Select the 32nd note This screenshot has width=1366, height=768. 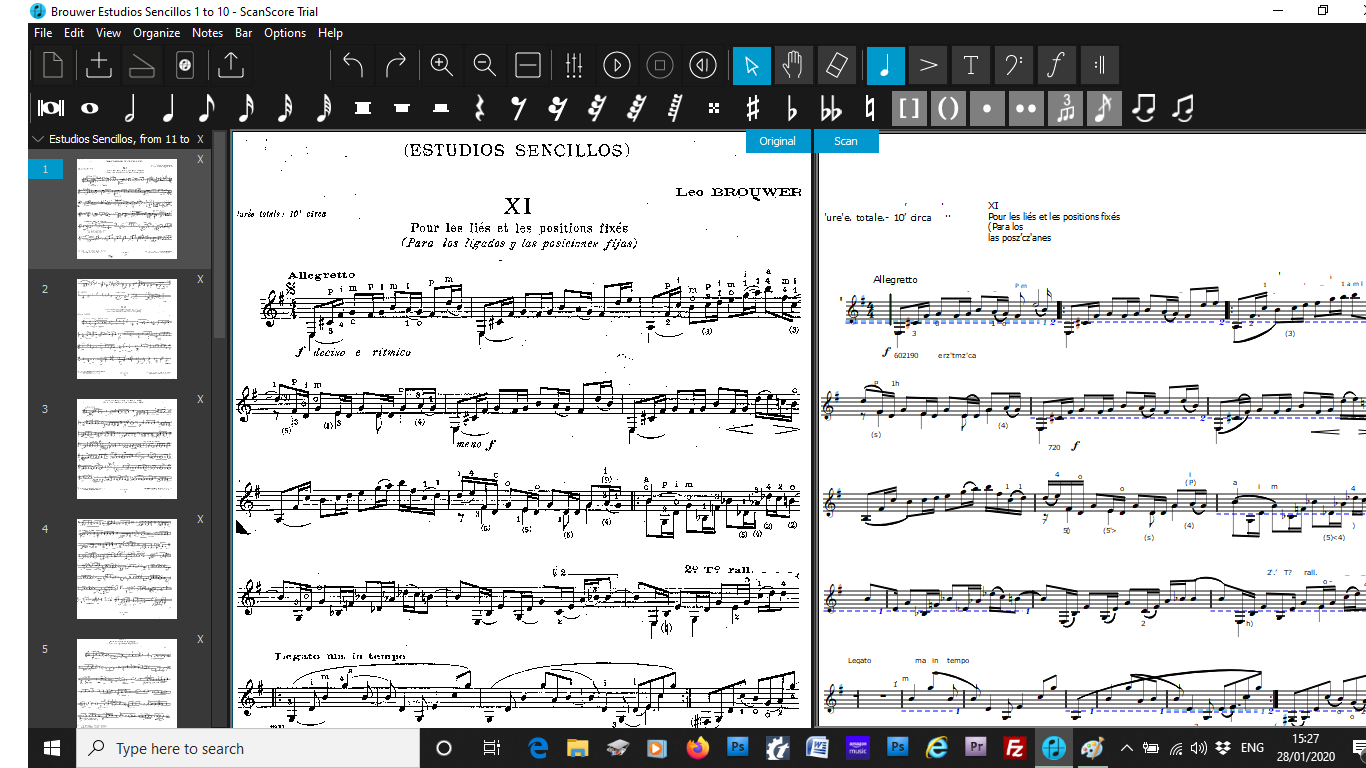tap(285, 108)
